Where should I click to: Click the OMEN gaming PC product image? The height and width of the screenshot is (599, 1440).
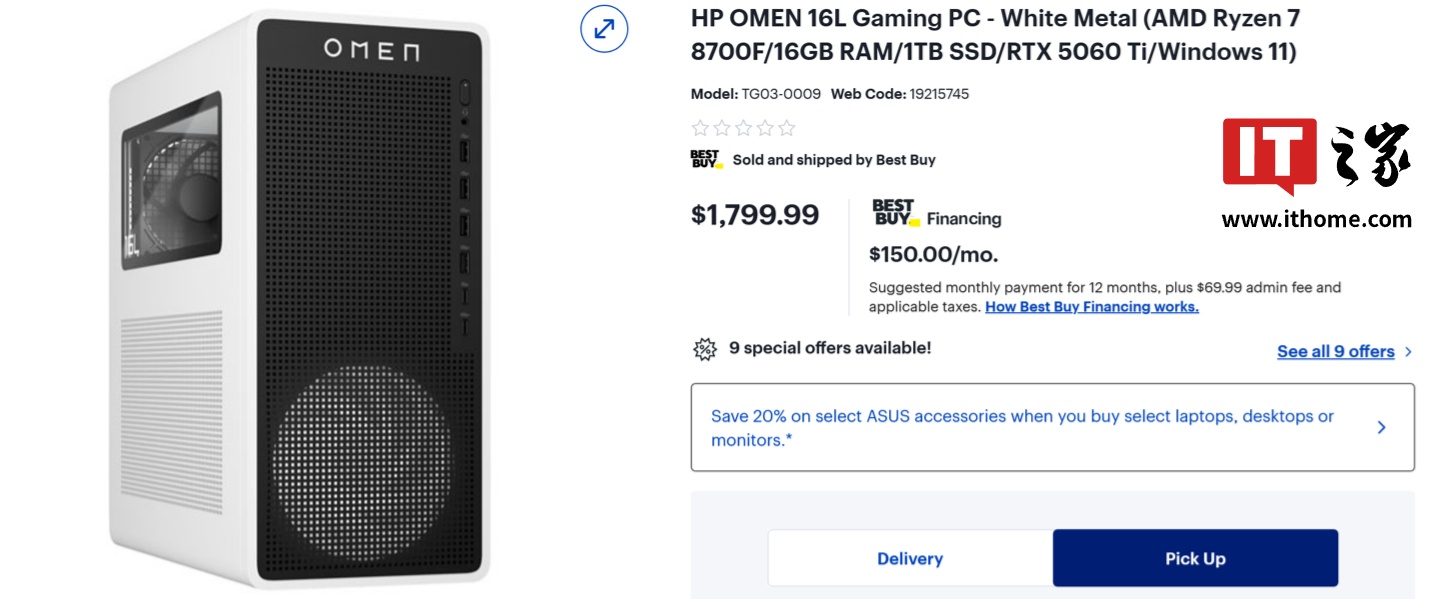300,300
